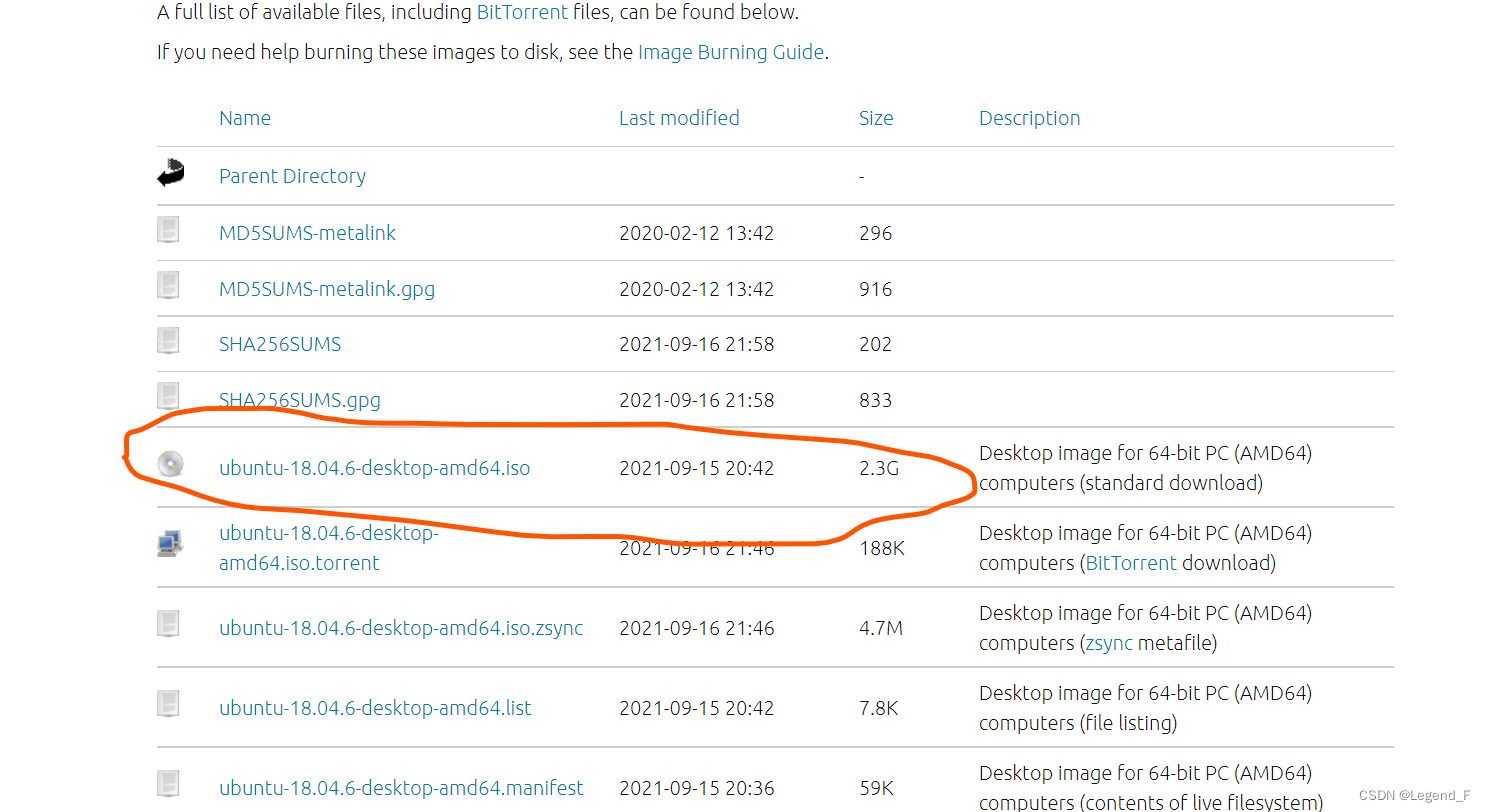Click the 188K size value
Viewport: 1486px width, 812px height.
tap(882, 548)
